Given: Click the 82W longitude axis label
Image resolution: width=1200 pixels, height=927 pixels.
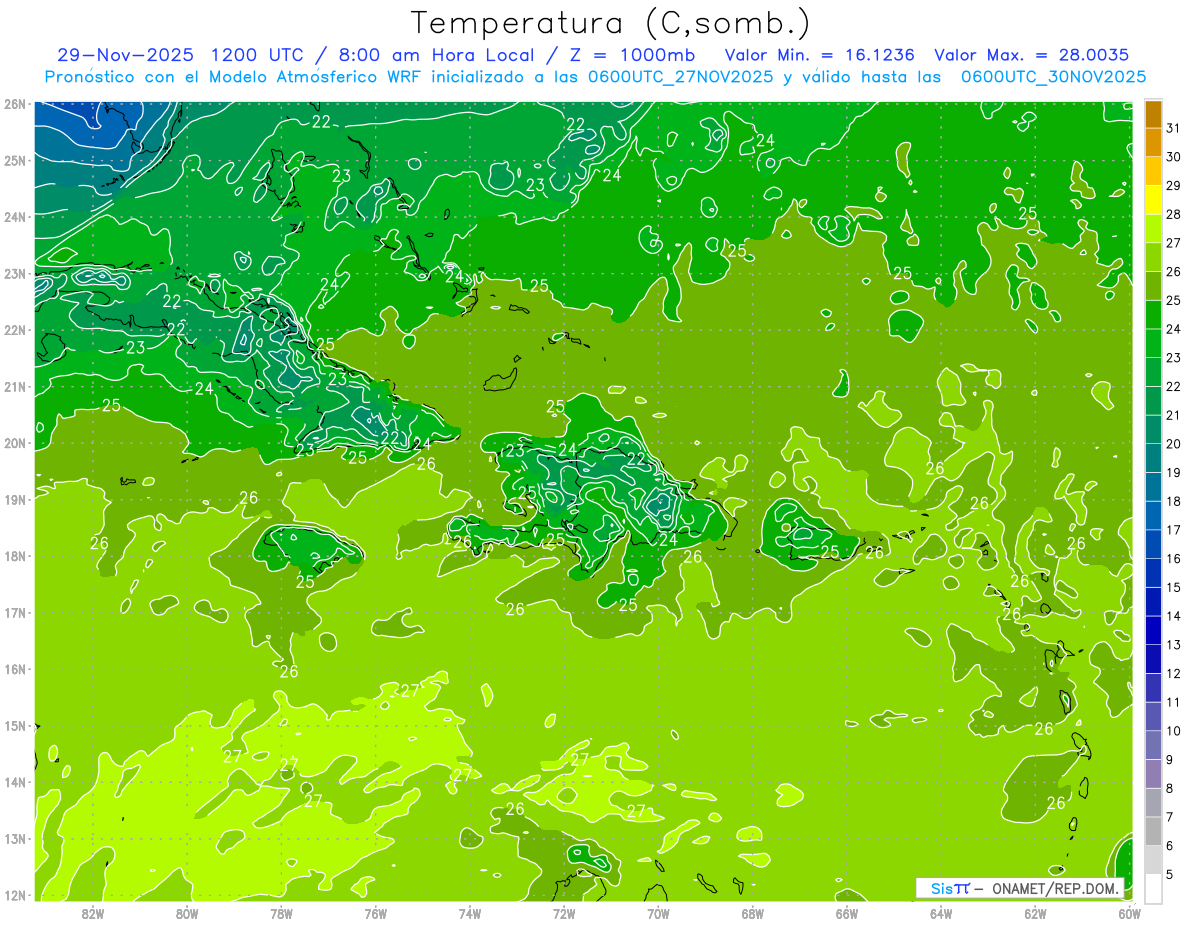Looking at the screenshot, I should [x=92, y=912].
